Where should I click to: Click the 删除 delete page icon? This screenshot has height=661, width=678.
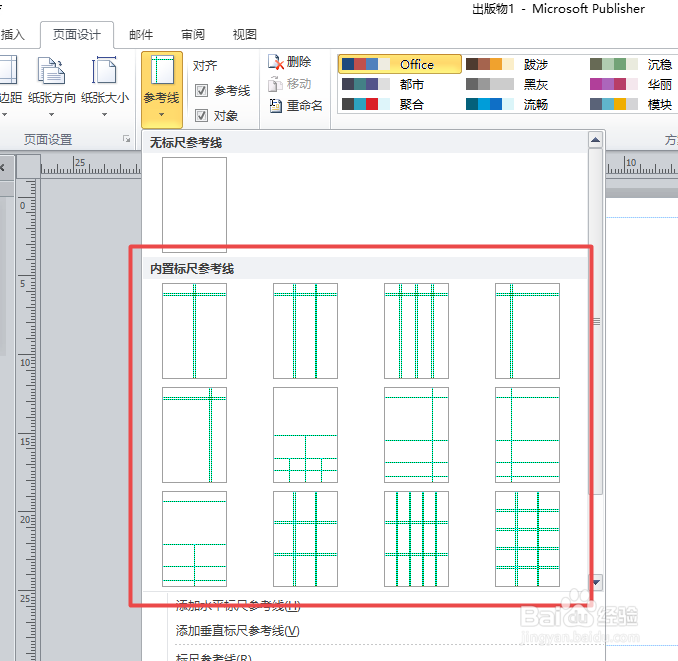point(275,62)
